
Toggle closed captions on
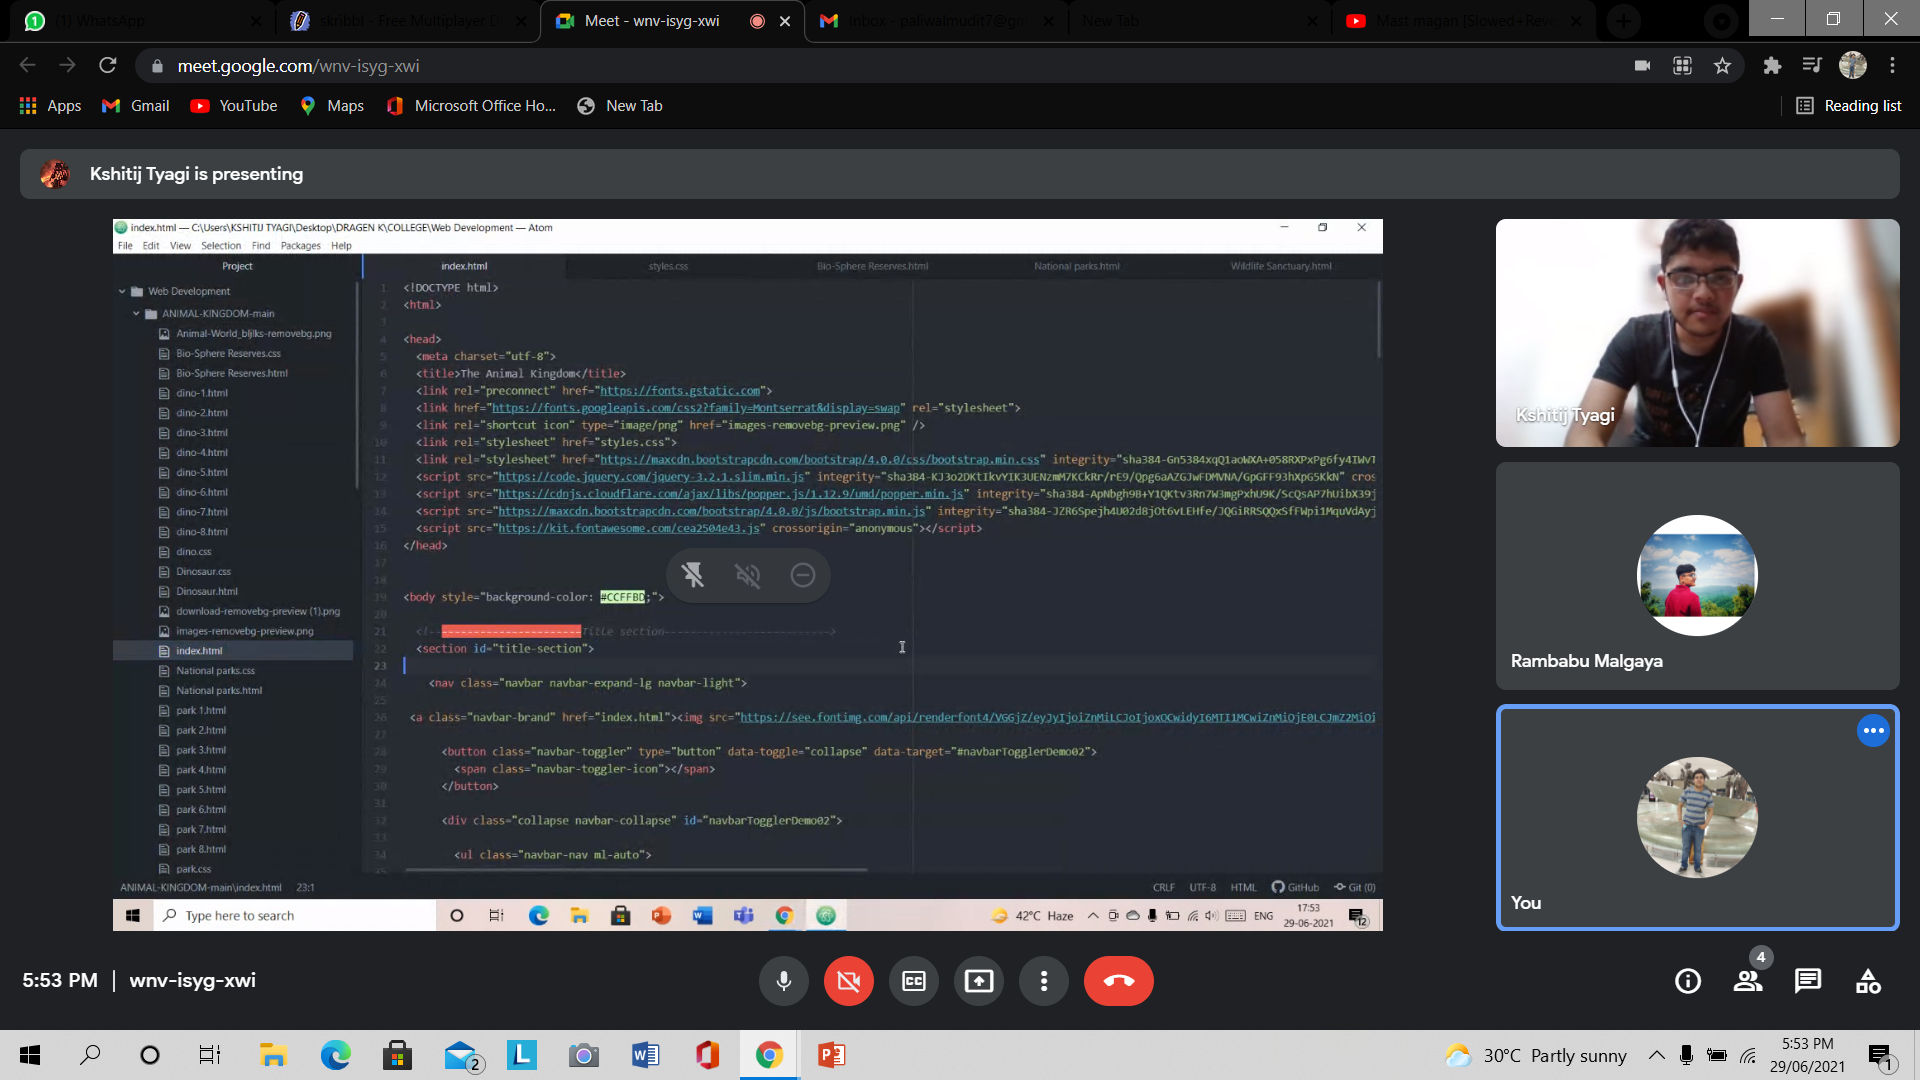pyautogui.click(x=914, y=981)
